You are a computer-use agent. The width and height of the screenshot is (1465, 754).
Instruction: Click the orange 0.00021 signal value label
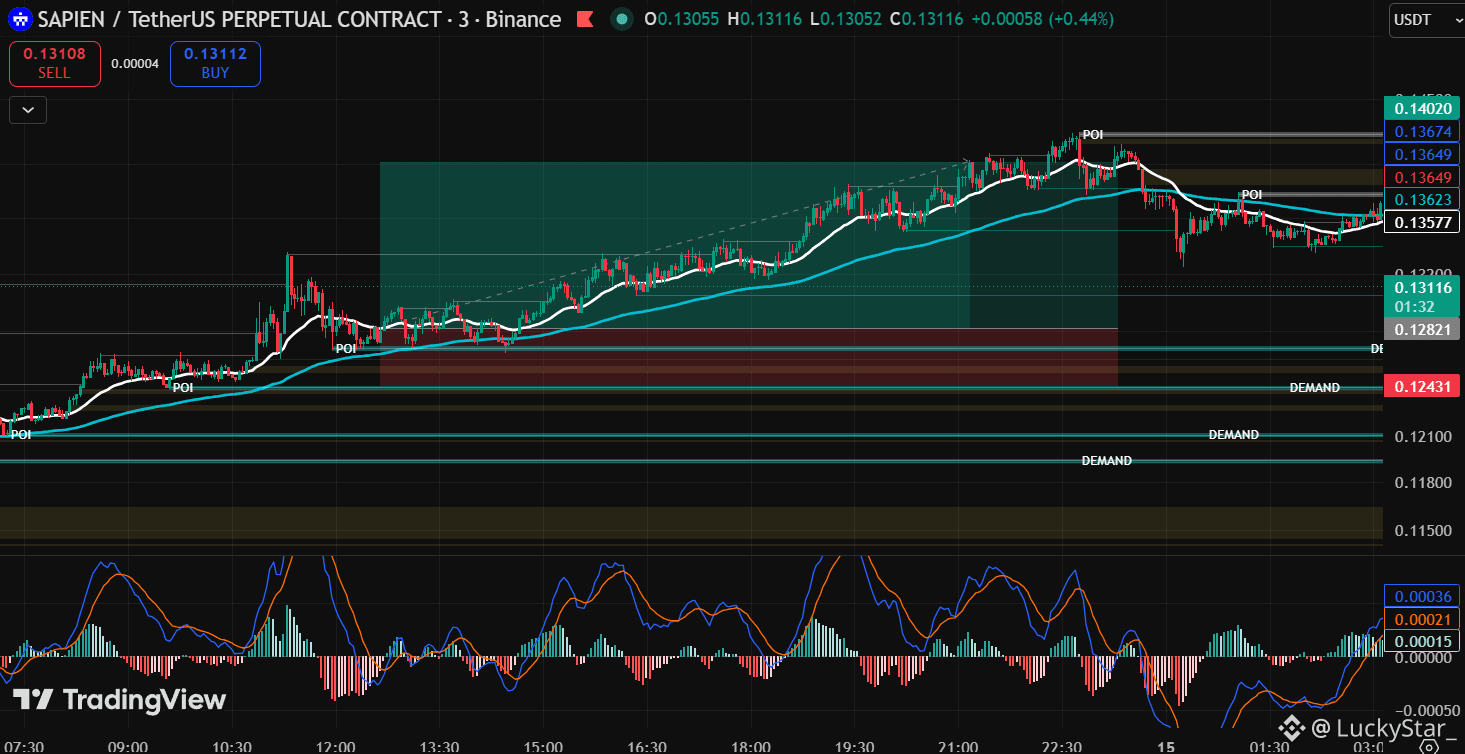[1422, 619]
